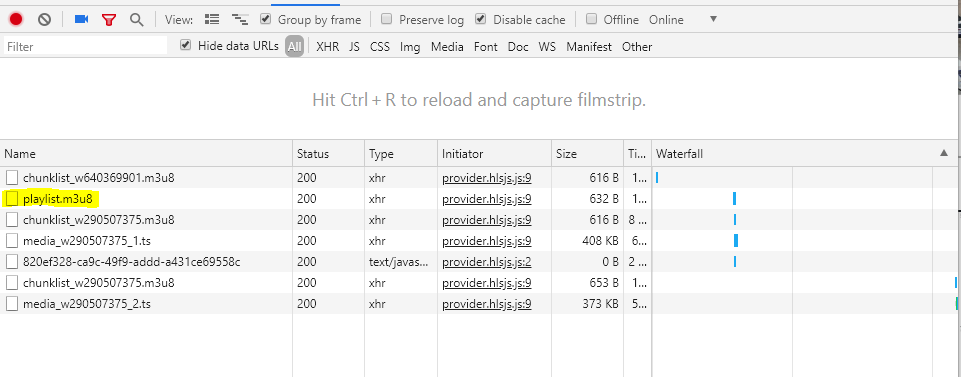
Task: Filter requests by Media type
Action: [447, 47]
